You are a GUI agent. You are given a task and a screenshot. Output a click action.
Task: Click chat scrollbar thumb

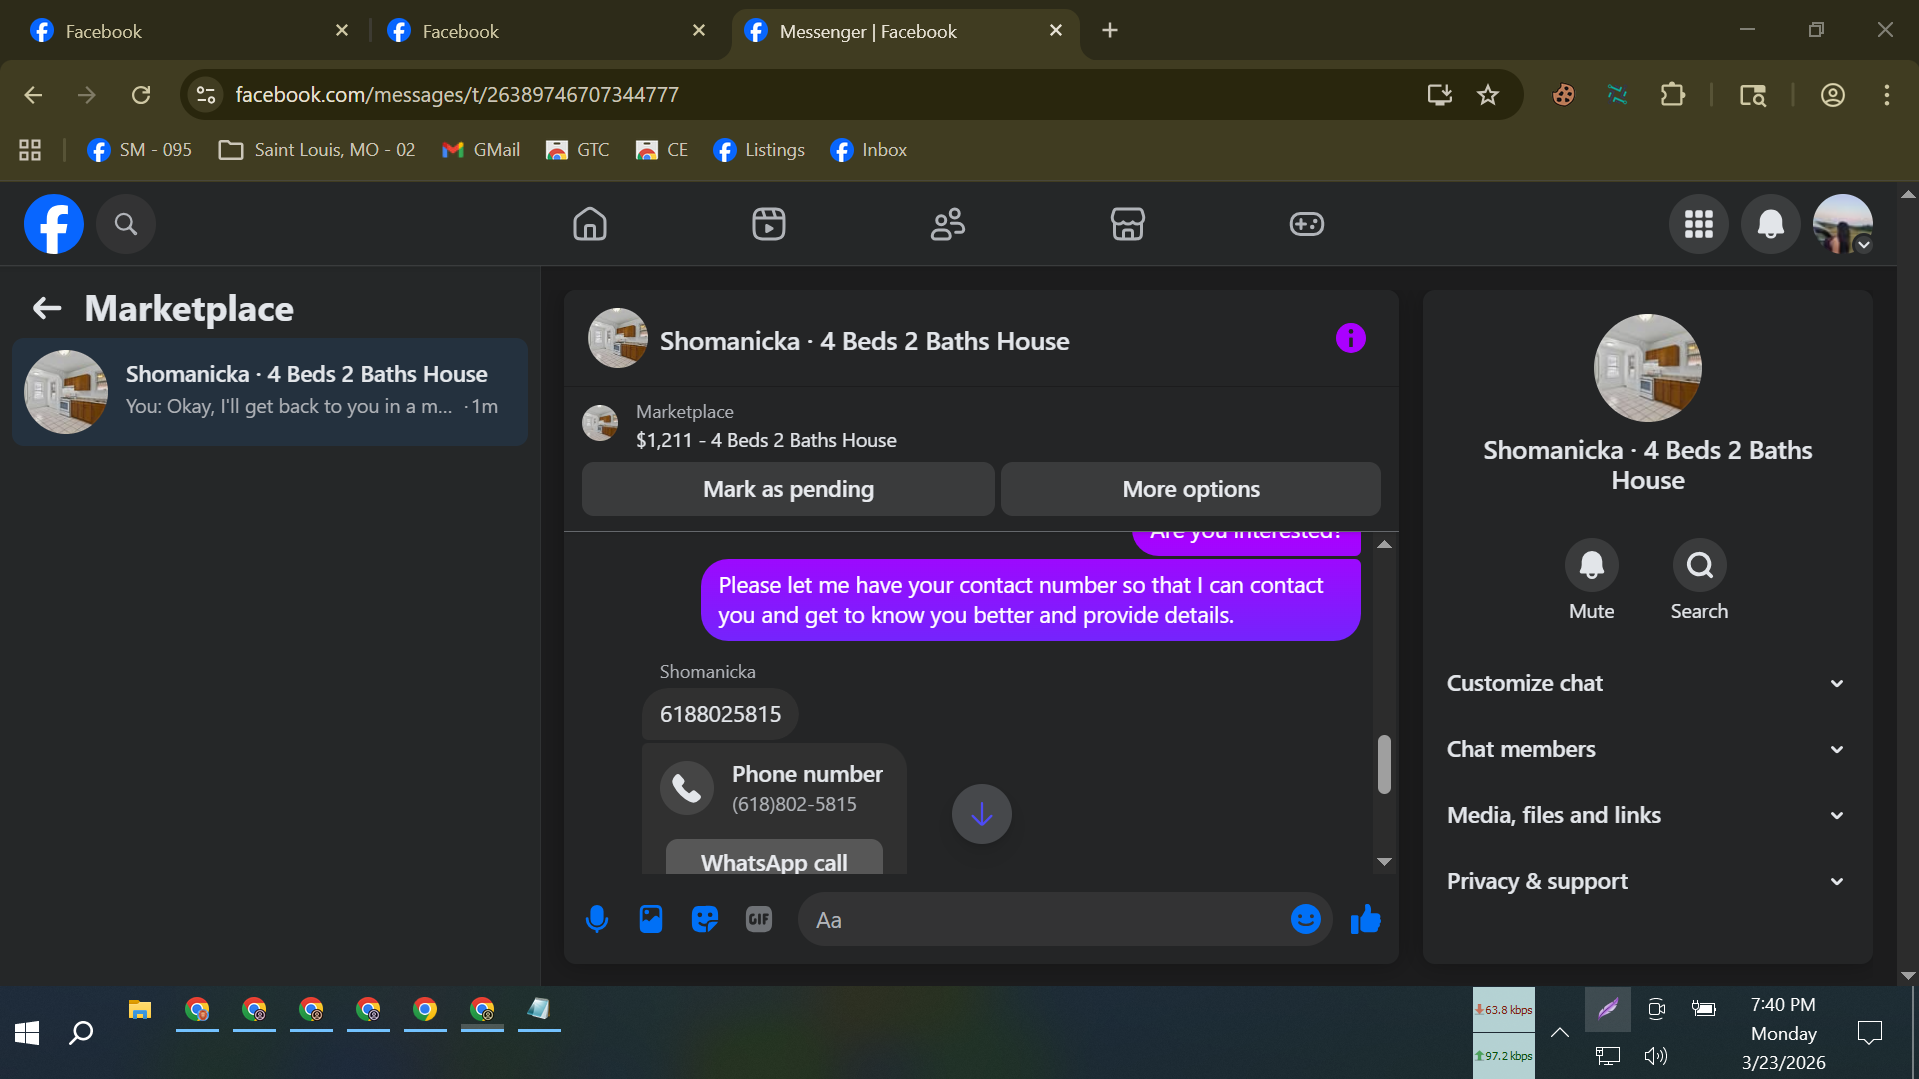tap(1384, 764)
